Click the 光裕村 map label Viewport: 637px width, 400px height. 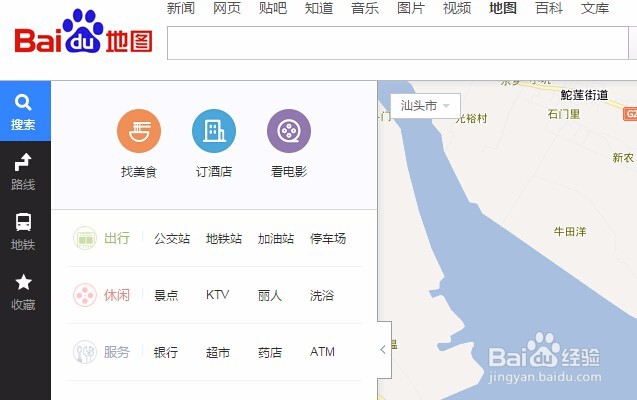point(471,119)
